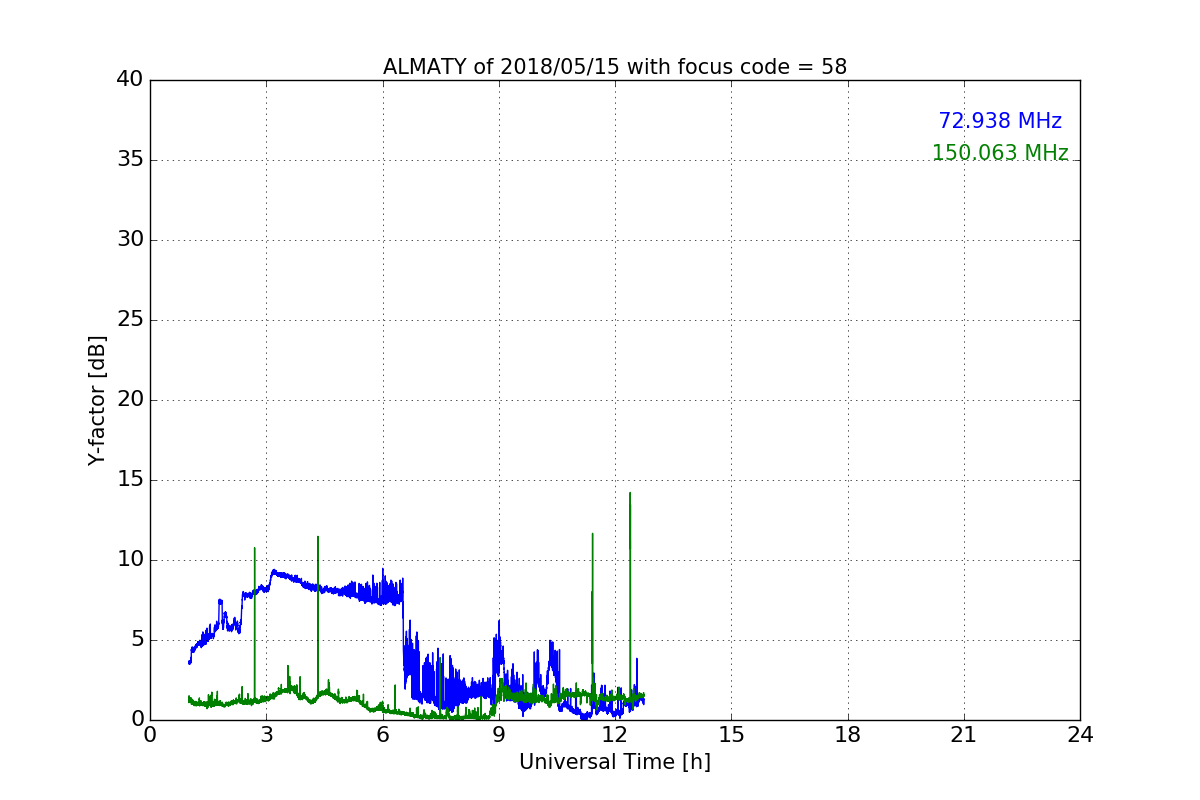Click x-axis tick label 6
1200x800 pixels.
383,735
